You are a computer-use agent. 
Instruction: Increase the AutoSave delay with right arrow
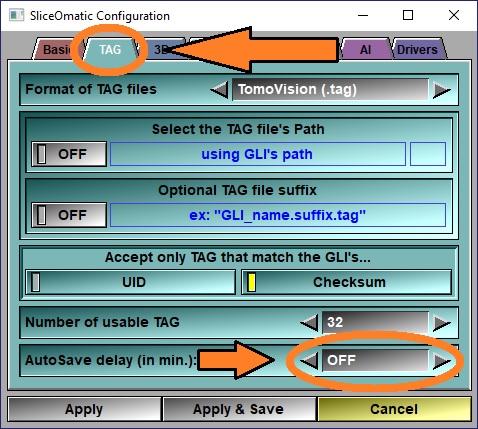[442, 361]
